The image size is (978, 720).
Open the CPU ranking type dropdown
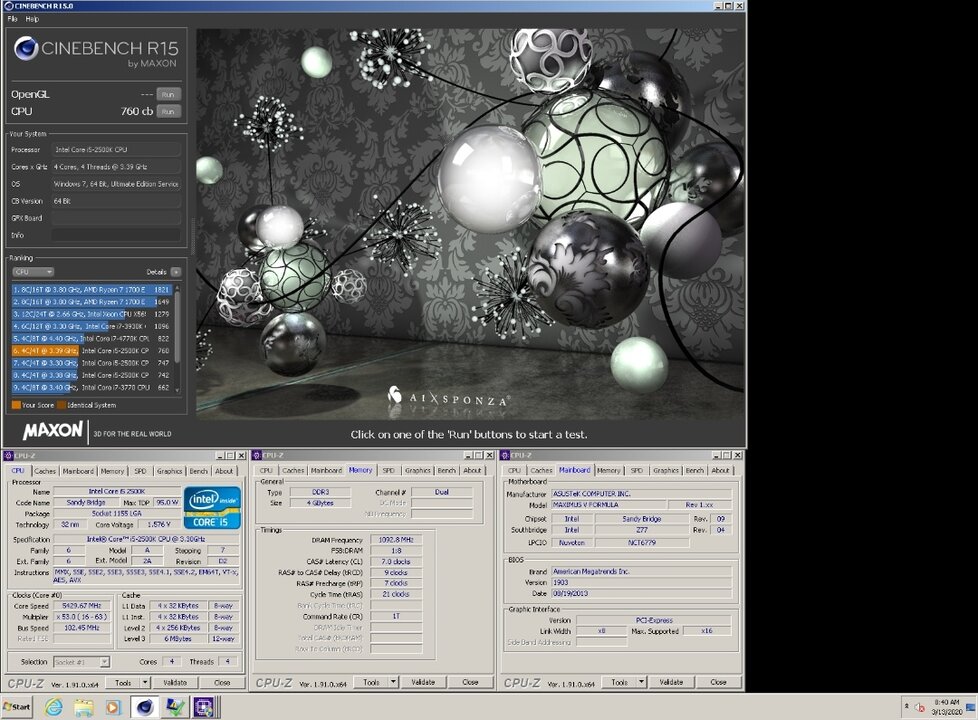click(33, 272)
